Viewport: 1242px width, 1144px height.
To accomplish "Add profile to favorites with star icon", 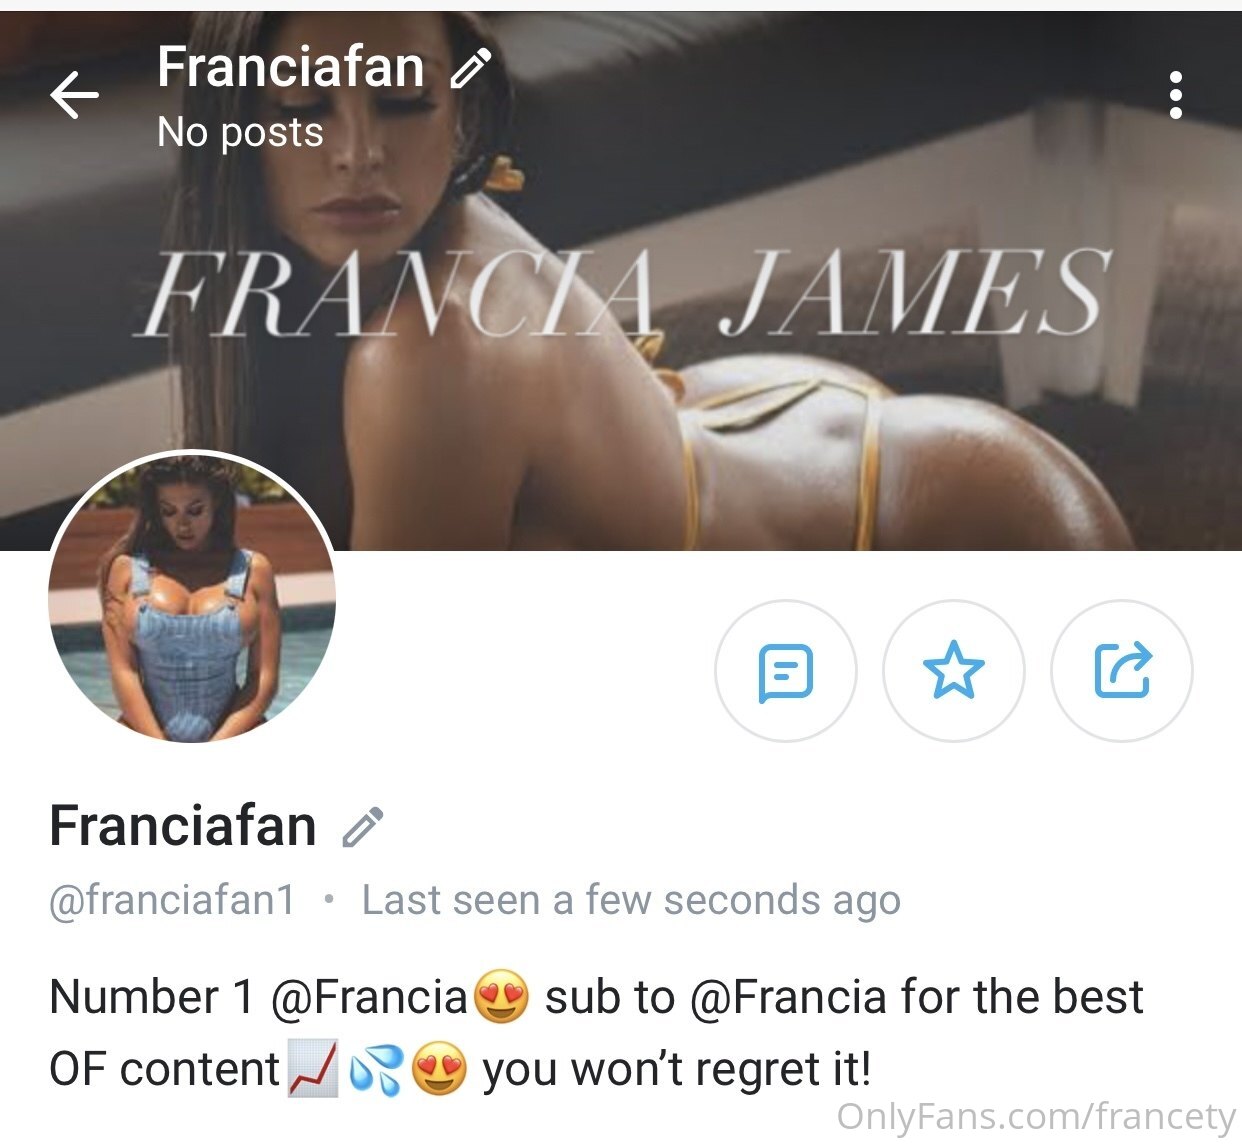I will [x=954, y=671].
